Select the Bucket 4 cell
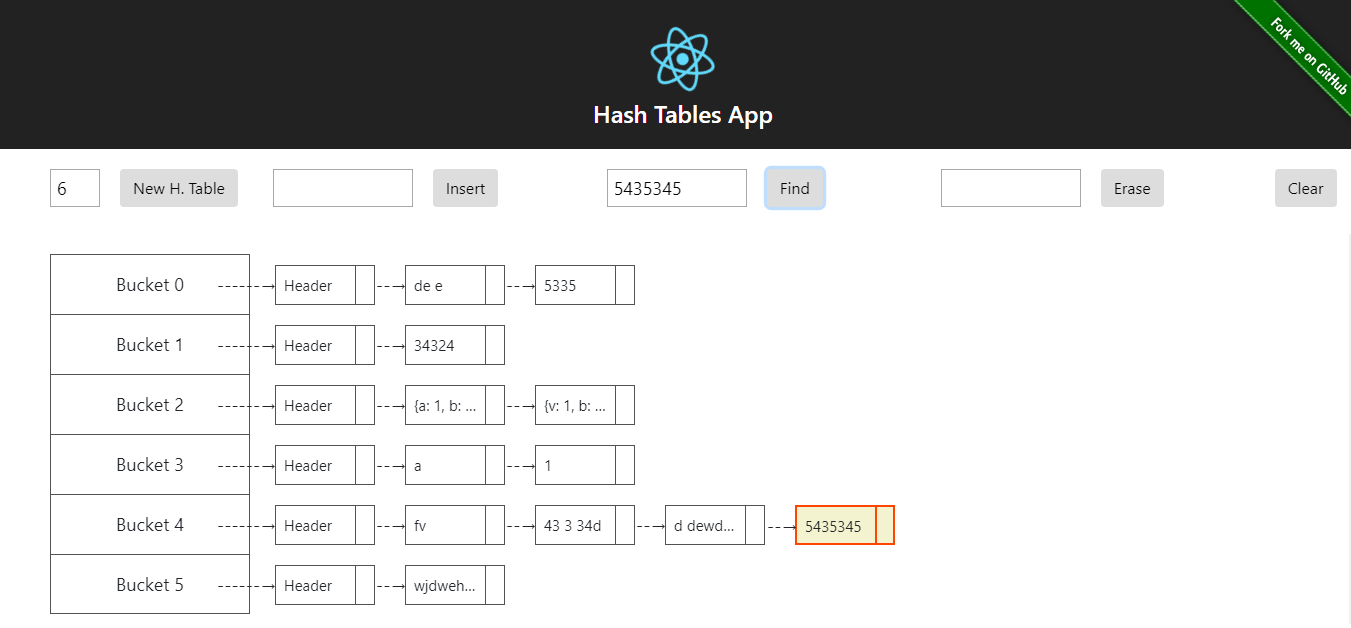 pos(150,525)
